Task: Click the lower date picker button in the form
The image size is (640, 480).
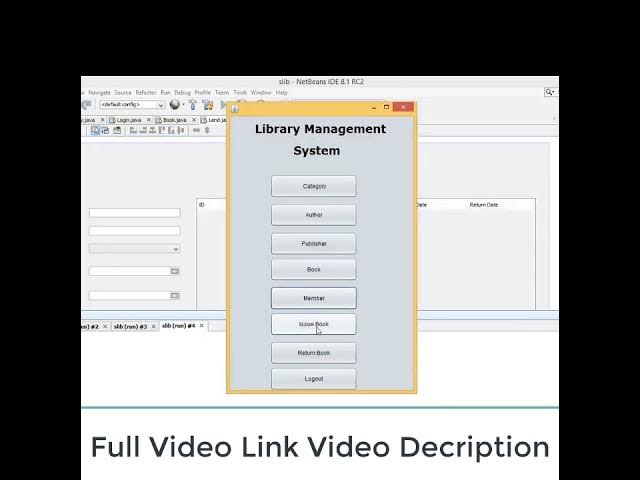Action: [x=175, y=295]
